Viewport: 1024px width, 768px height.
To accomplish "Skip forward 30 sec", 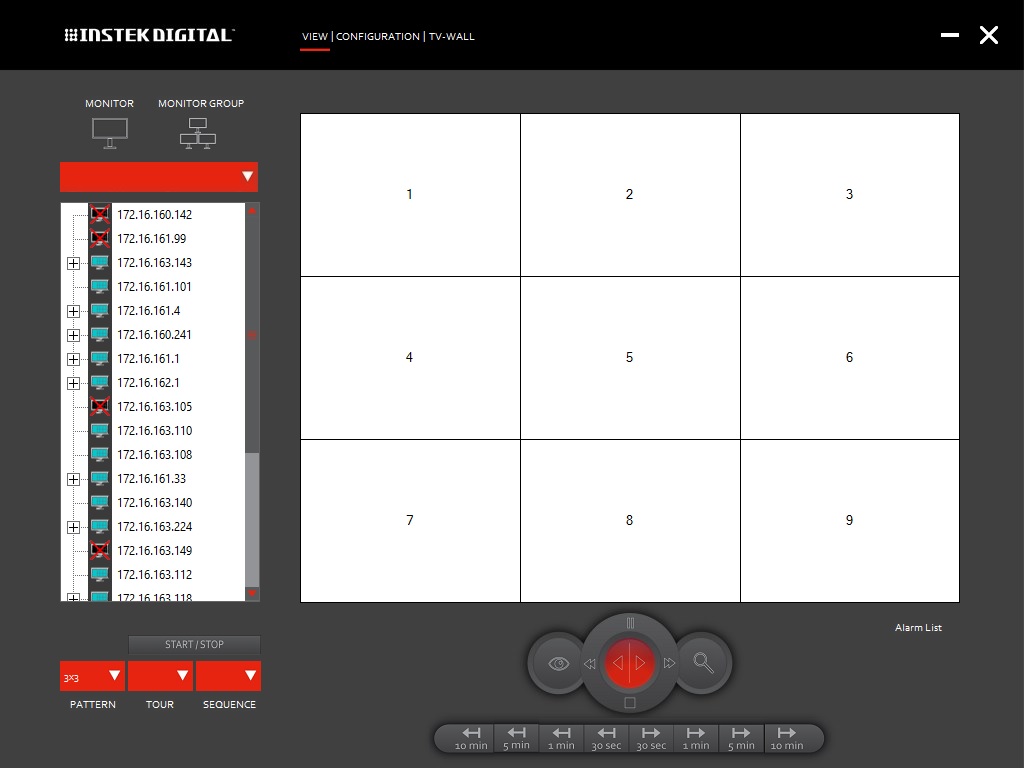I will [x=651, y=738].
